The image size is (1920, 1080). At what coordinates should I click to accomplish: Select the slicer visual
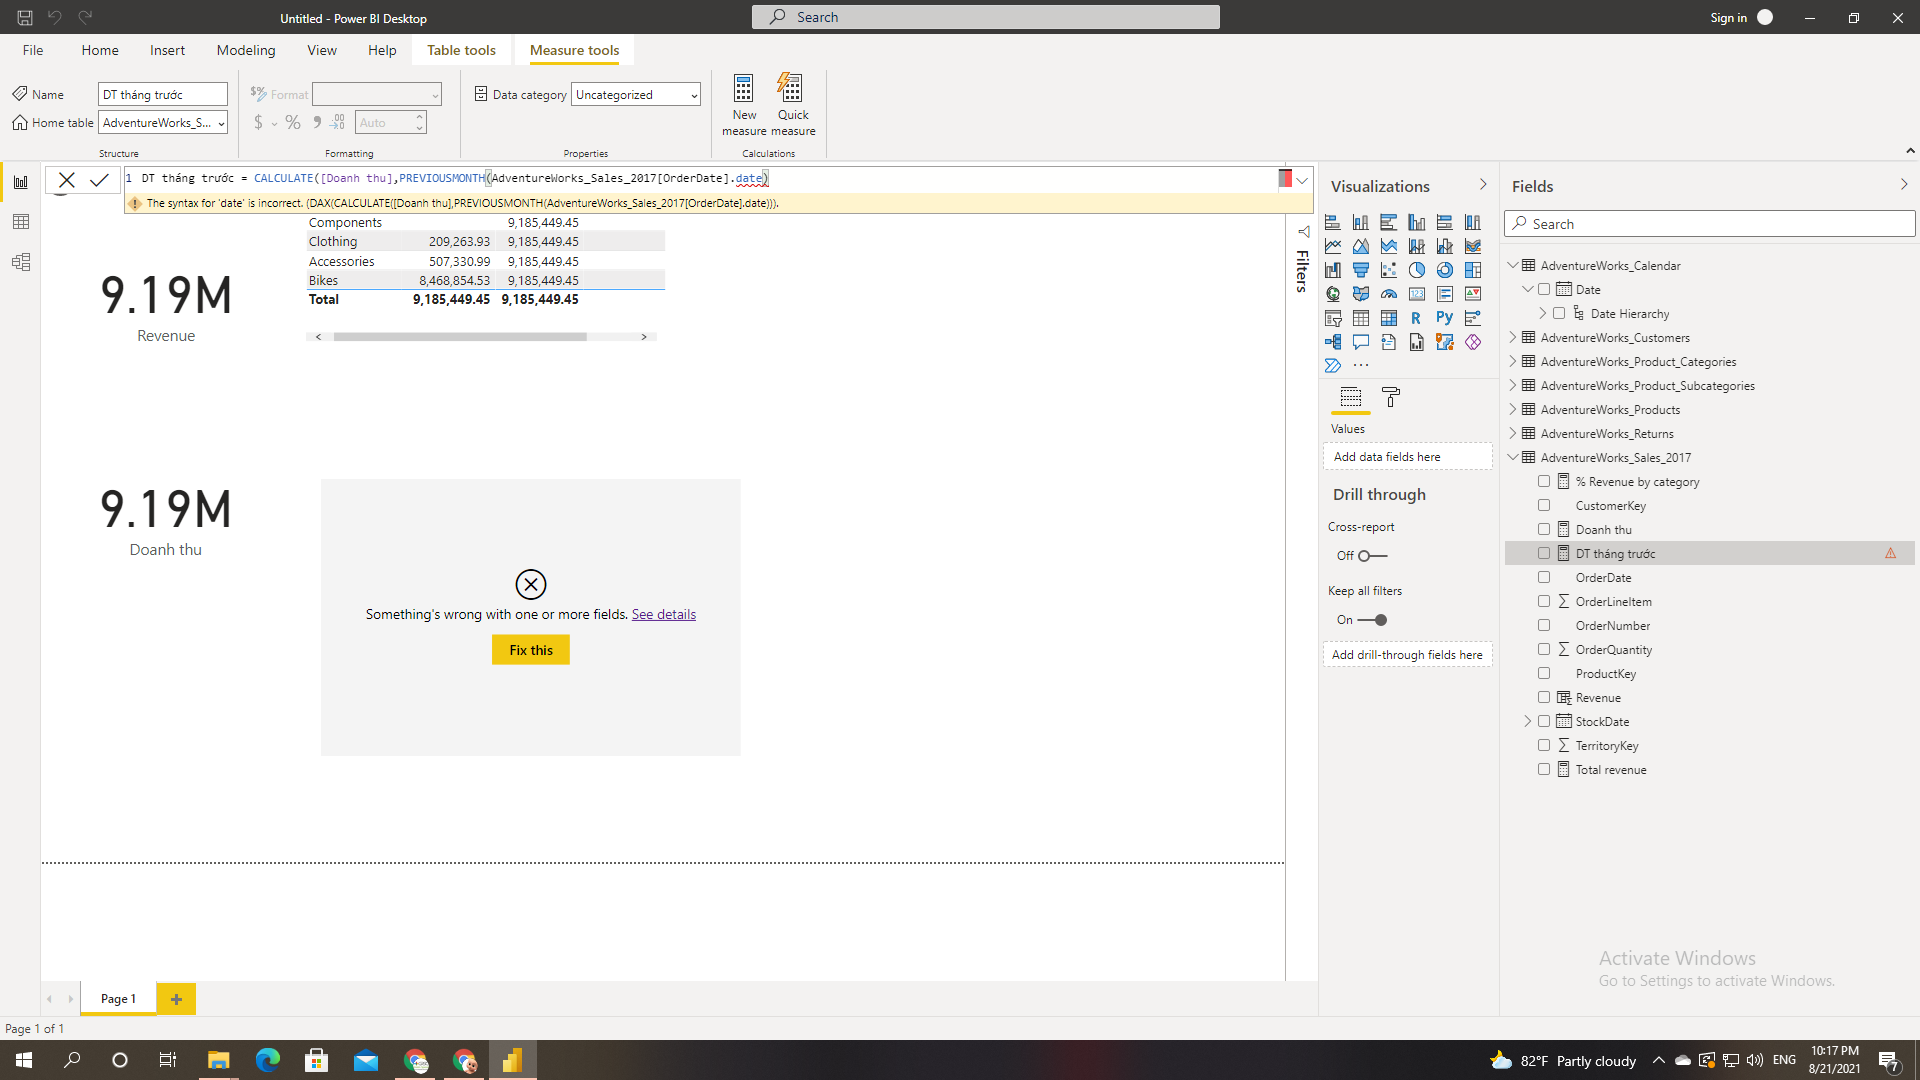1333,318
